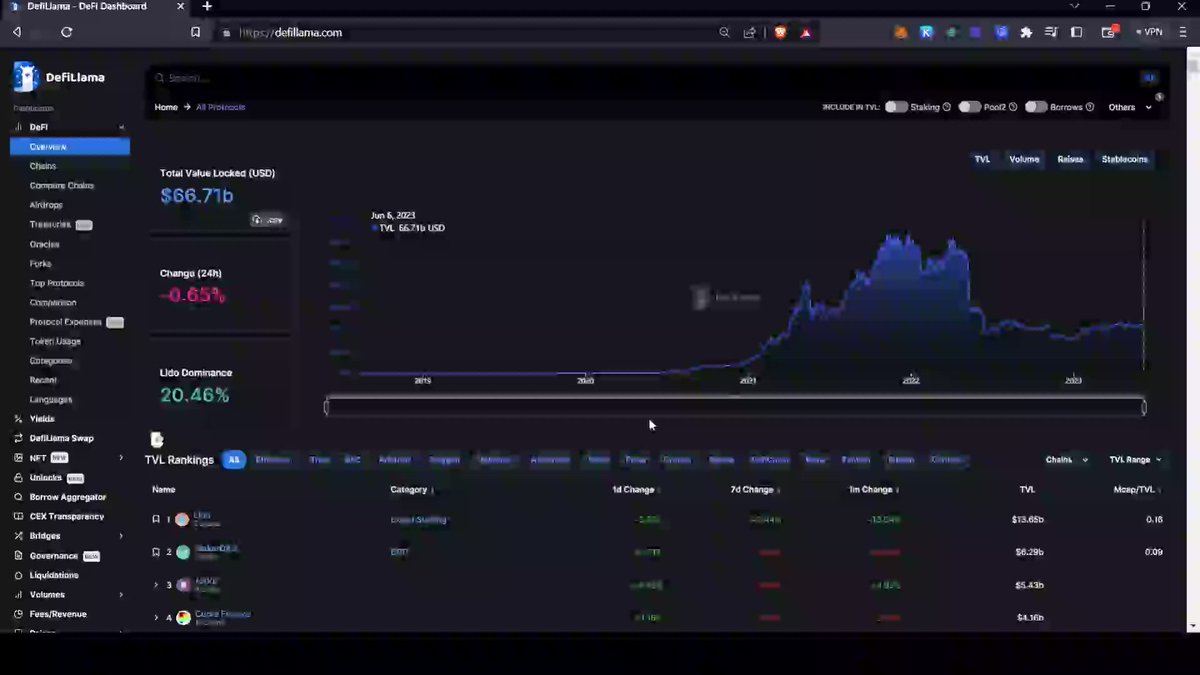Click the Fees/Revenue sidebar icon
The width and height of the screenshot is (1200, 675).
tap(19, 614)
